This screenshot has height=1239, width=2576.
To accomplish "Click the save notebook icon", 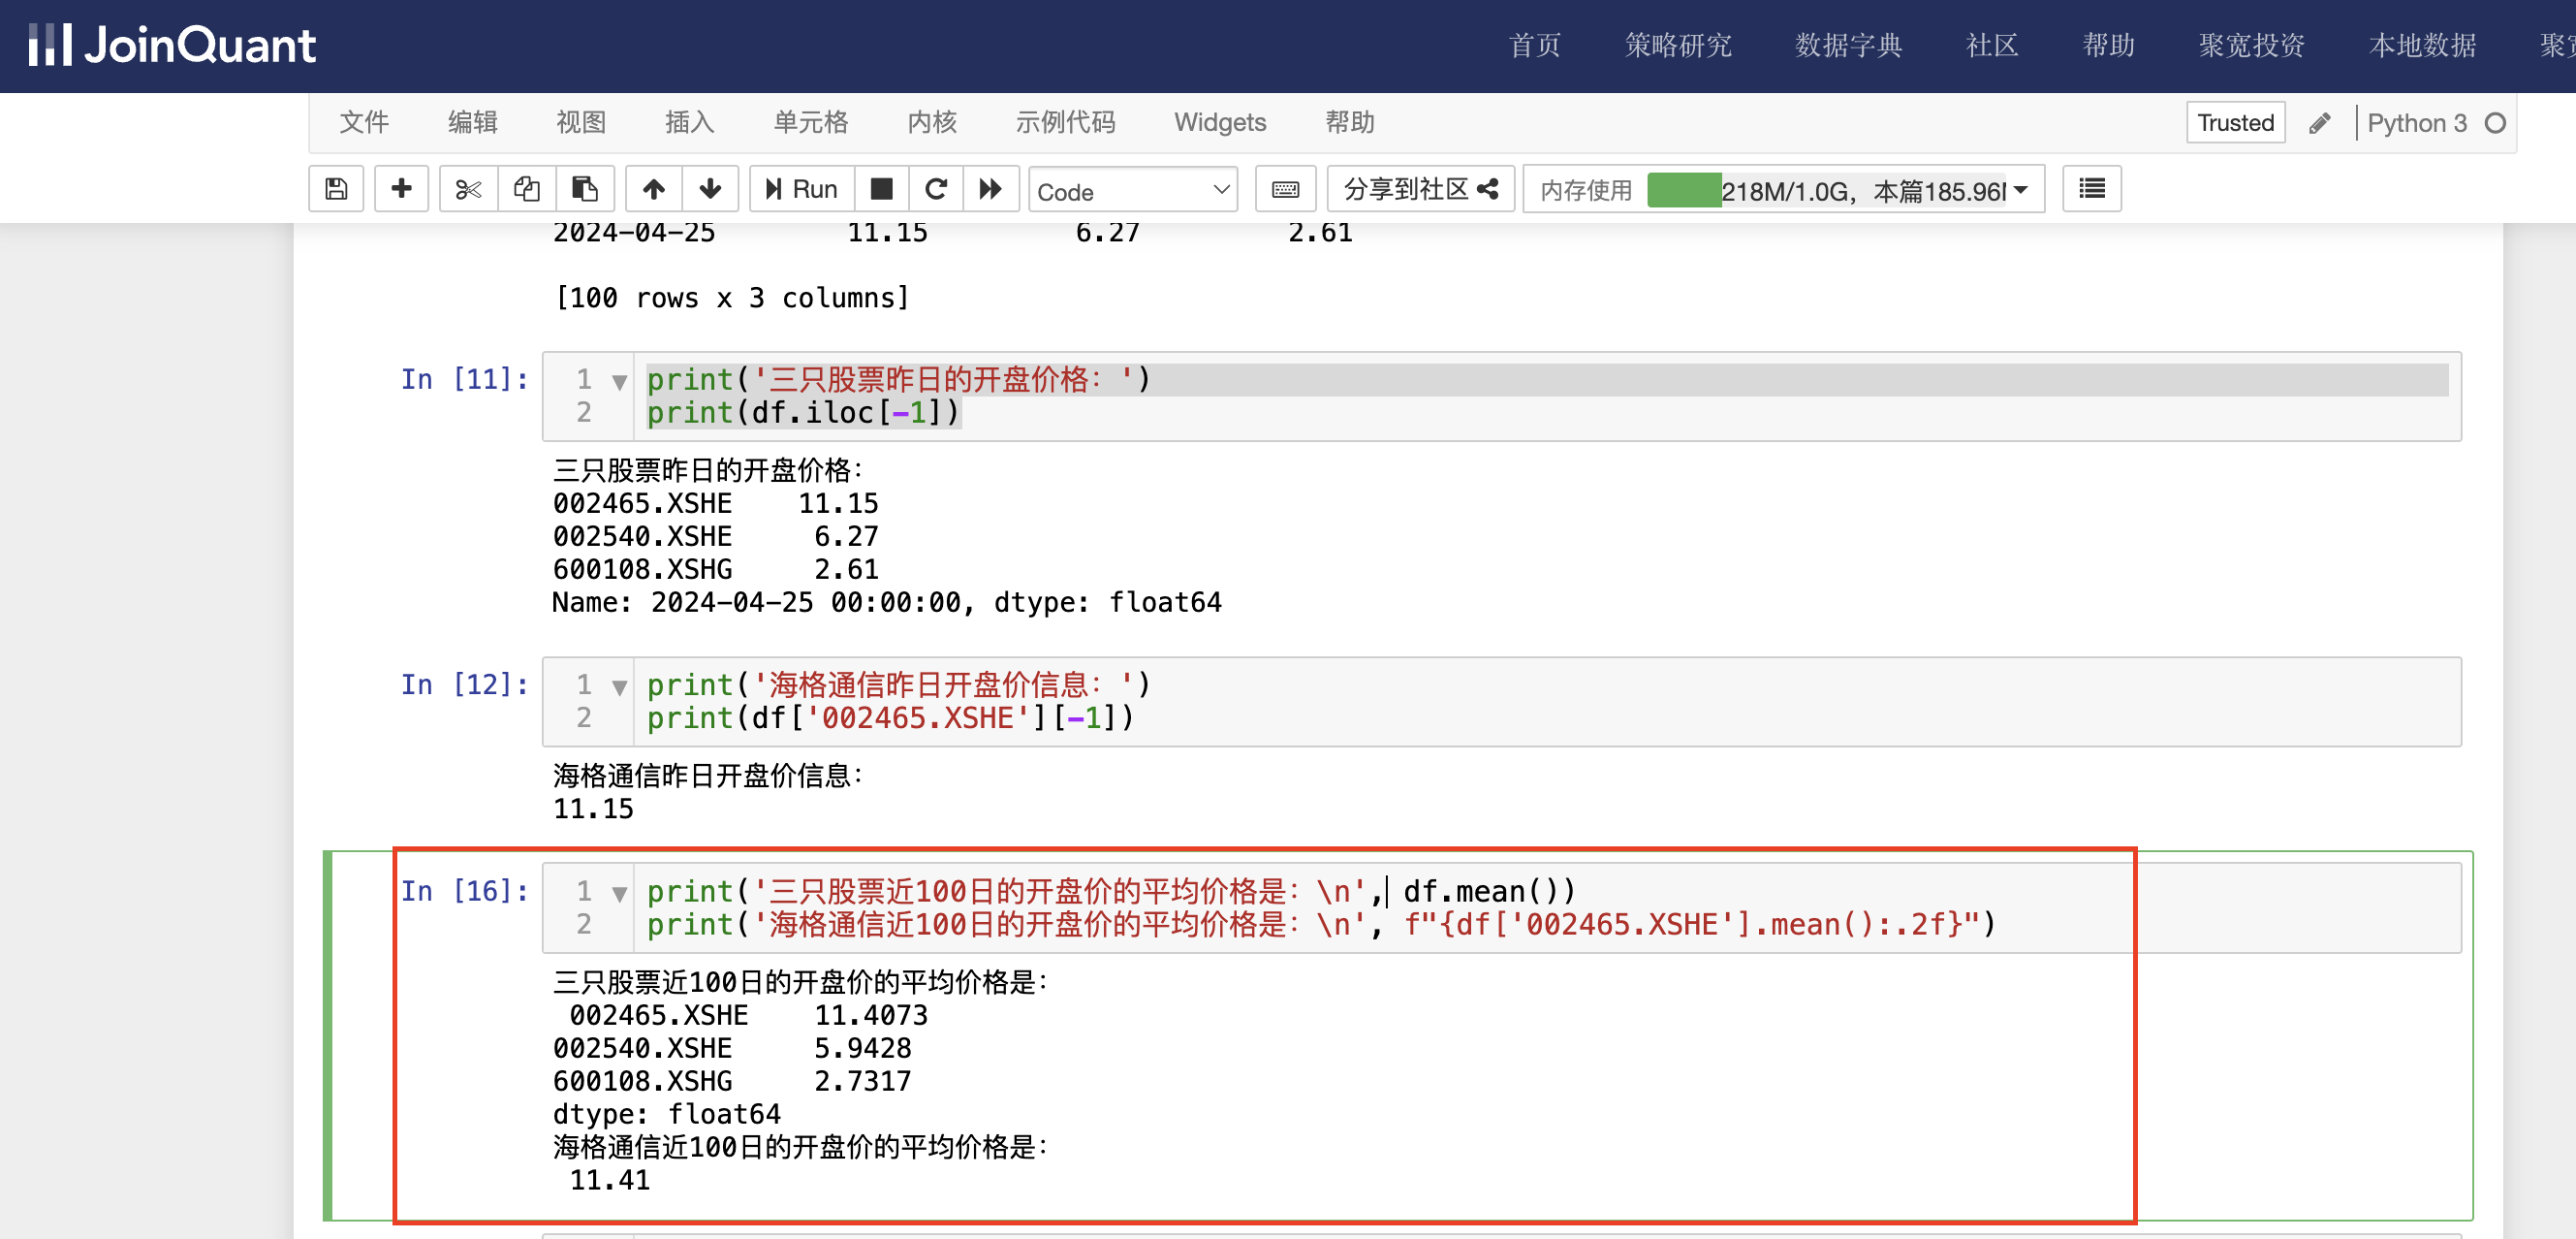I will (336, 189).
